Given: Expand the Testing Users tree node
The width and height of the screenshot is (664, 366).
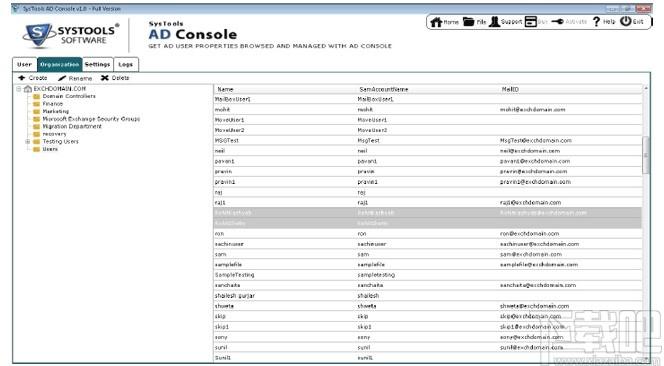Looking at the screenshot, I should tap(28, 142).
